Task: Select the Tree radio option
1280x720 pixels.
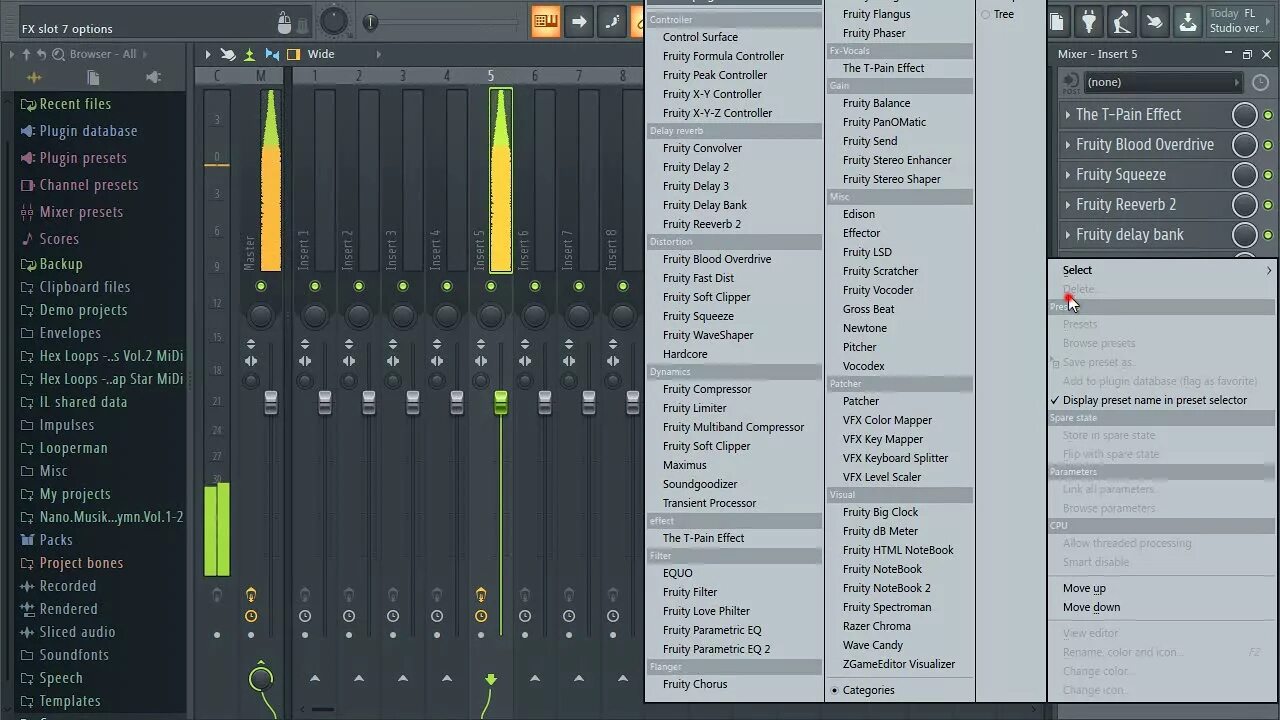Action: click(997, 14)
